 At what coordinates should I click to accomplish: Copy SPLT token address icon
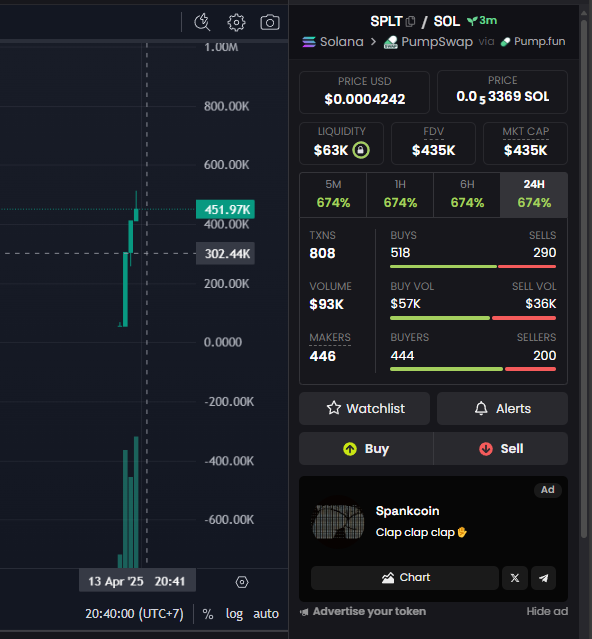click(x=411, y=21)
